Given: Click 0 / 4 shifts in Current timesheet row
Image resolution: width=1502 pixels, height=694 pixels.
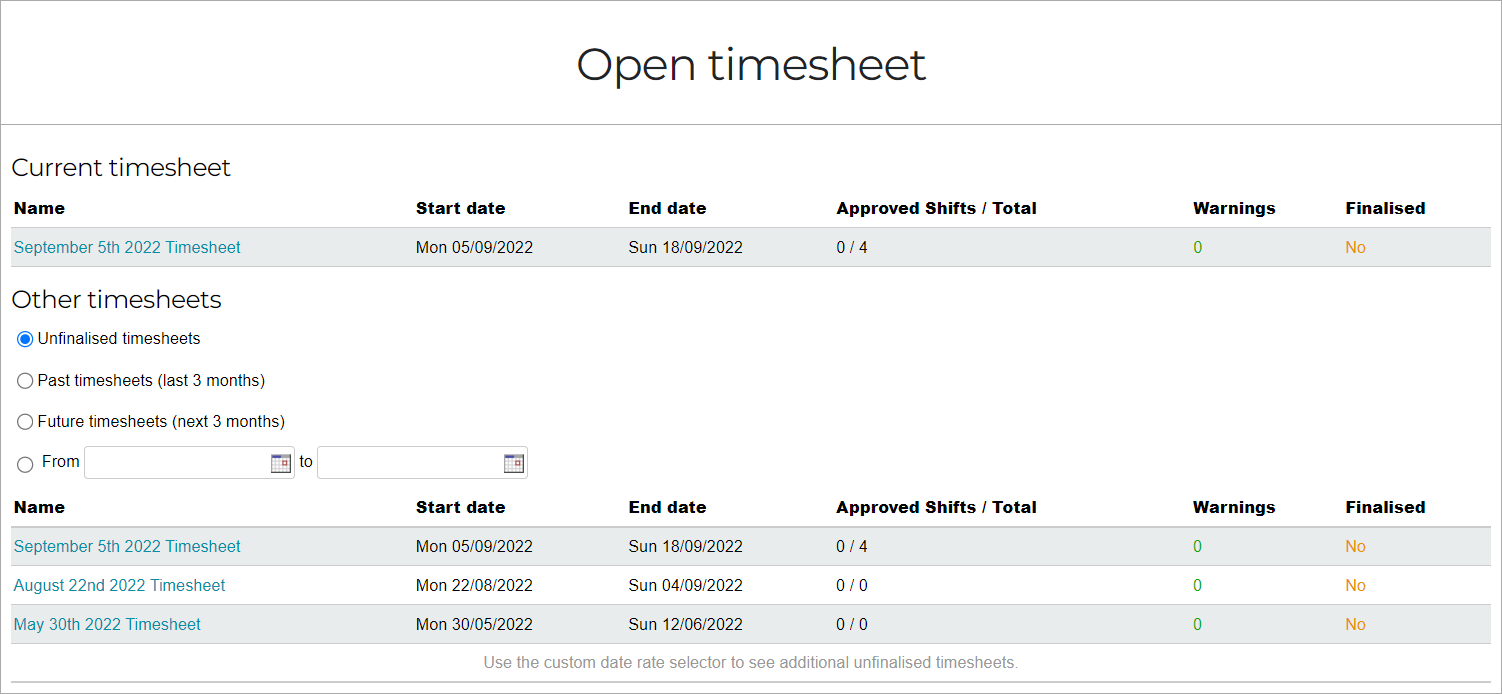Looking at the screenshot, I should click(x=852, y=247).
